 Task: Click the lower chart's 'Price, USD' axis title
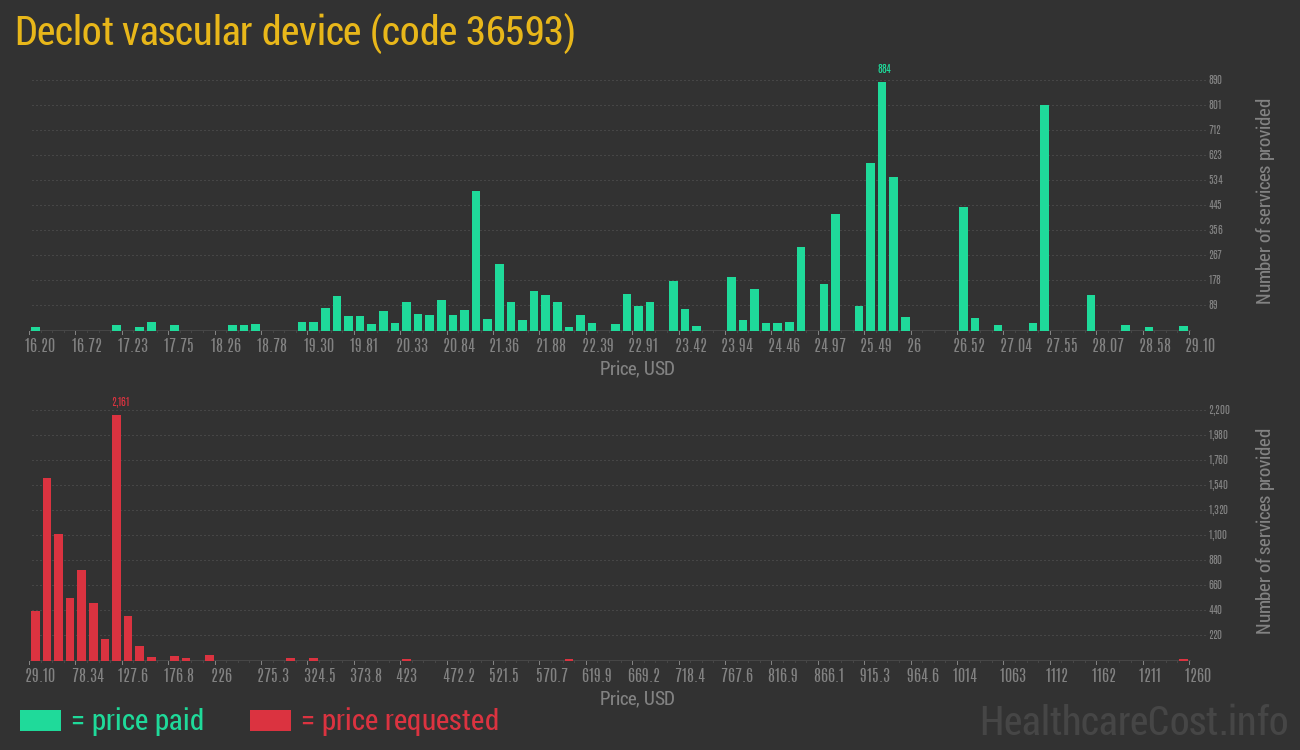click(x=637, y=698)
